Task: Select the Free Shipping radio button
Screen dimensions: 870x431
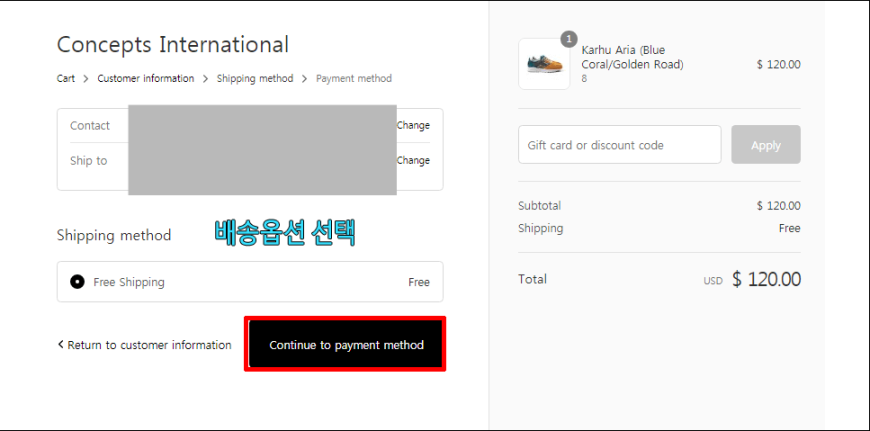Action: (x=78, y=282)
